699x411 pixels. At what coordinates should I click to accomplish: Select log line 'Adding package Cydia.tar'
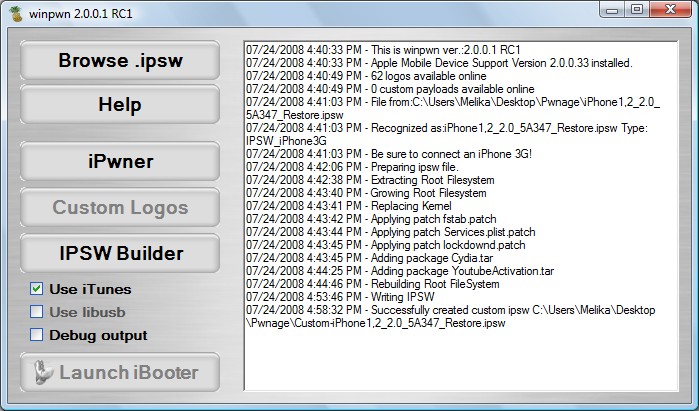pyautogui.click(x=370, y=257)
